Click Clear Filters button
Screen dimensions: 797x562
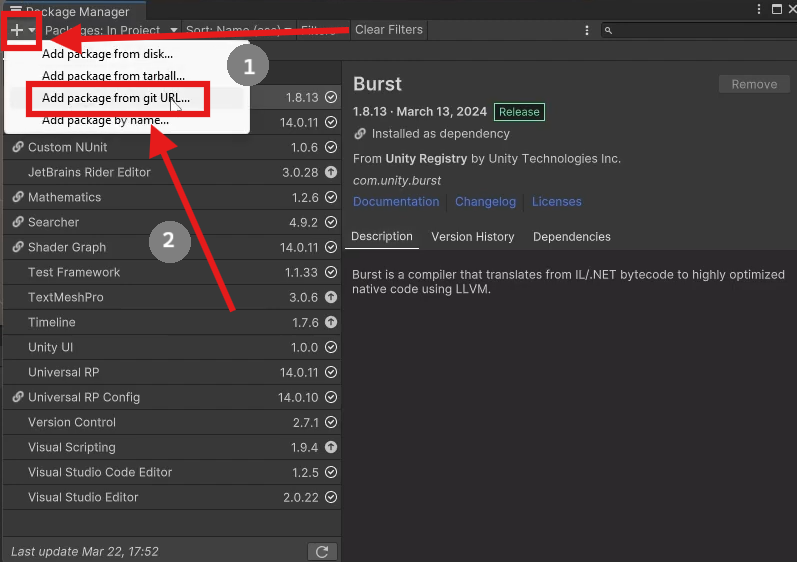pyautogui.click(x=389, y=30)
